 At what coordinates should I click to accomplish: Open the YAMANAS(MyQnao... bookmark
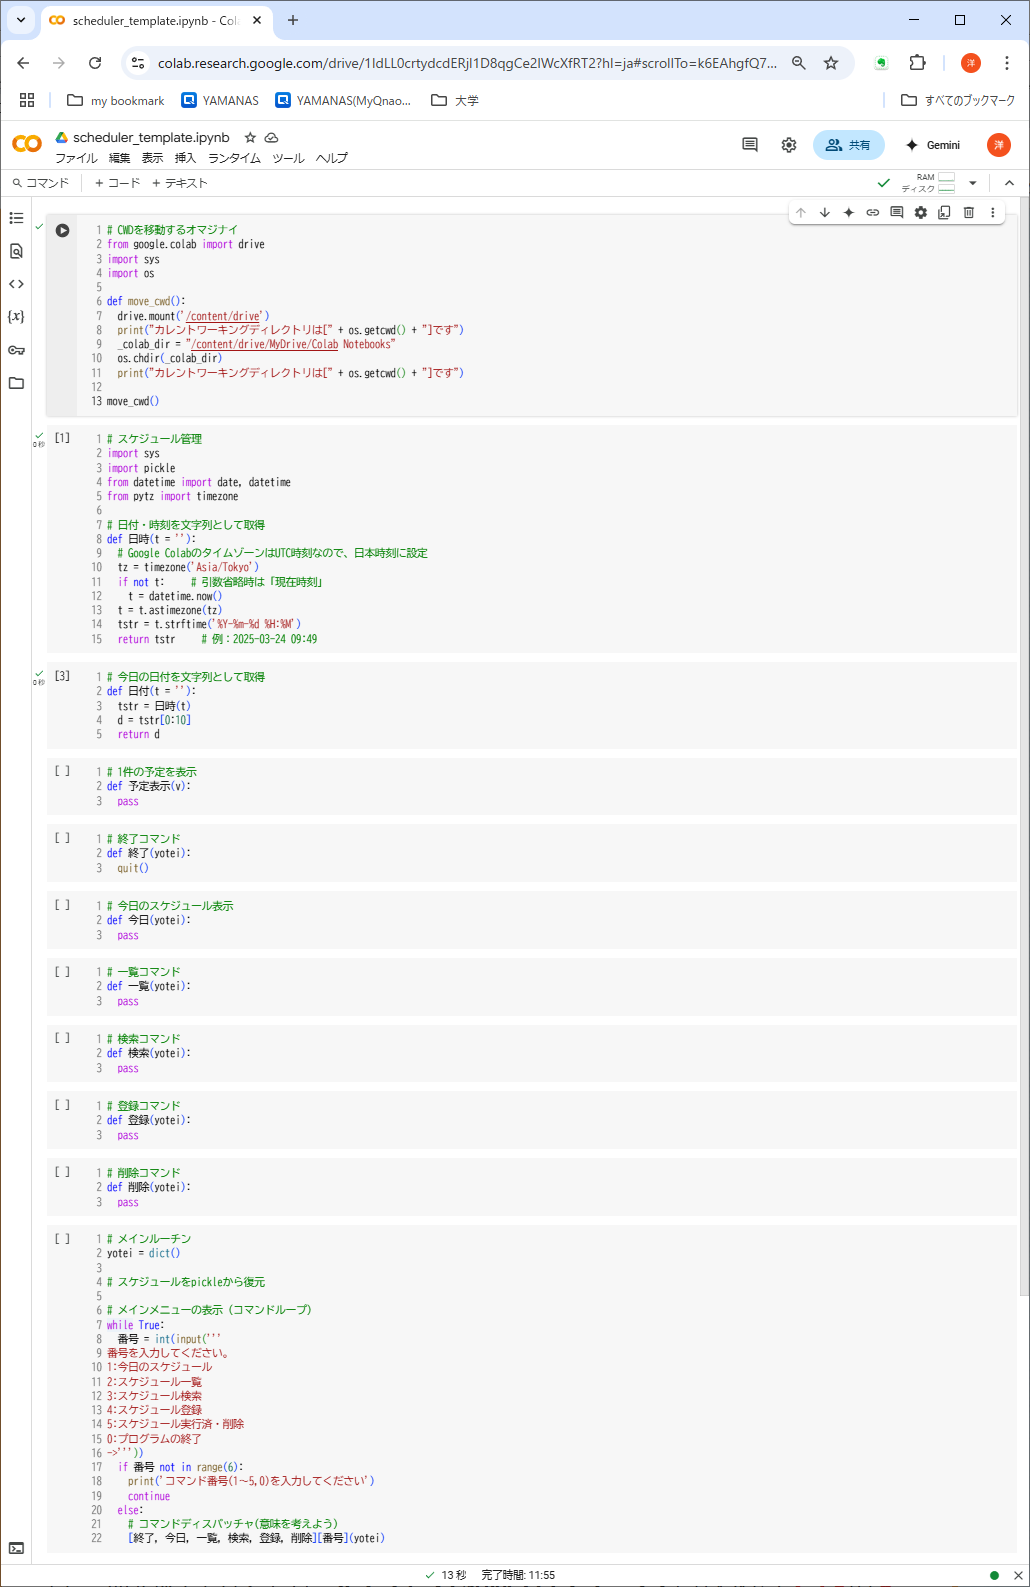click(343, 100)
